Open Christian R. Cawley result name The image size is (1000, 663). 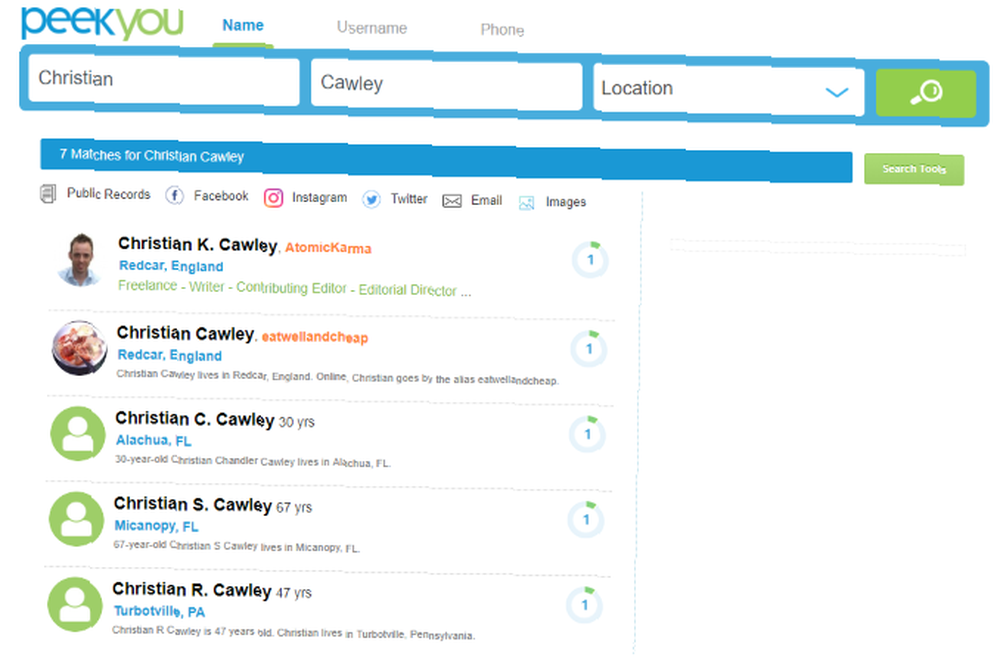click(x=192, y=590)
